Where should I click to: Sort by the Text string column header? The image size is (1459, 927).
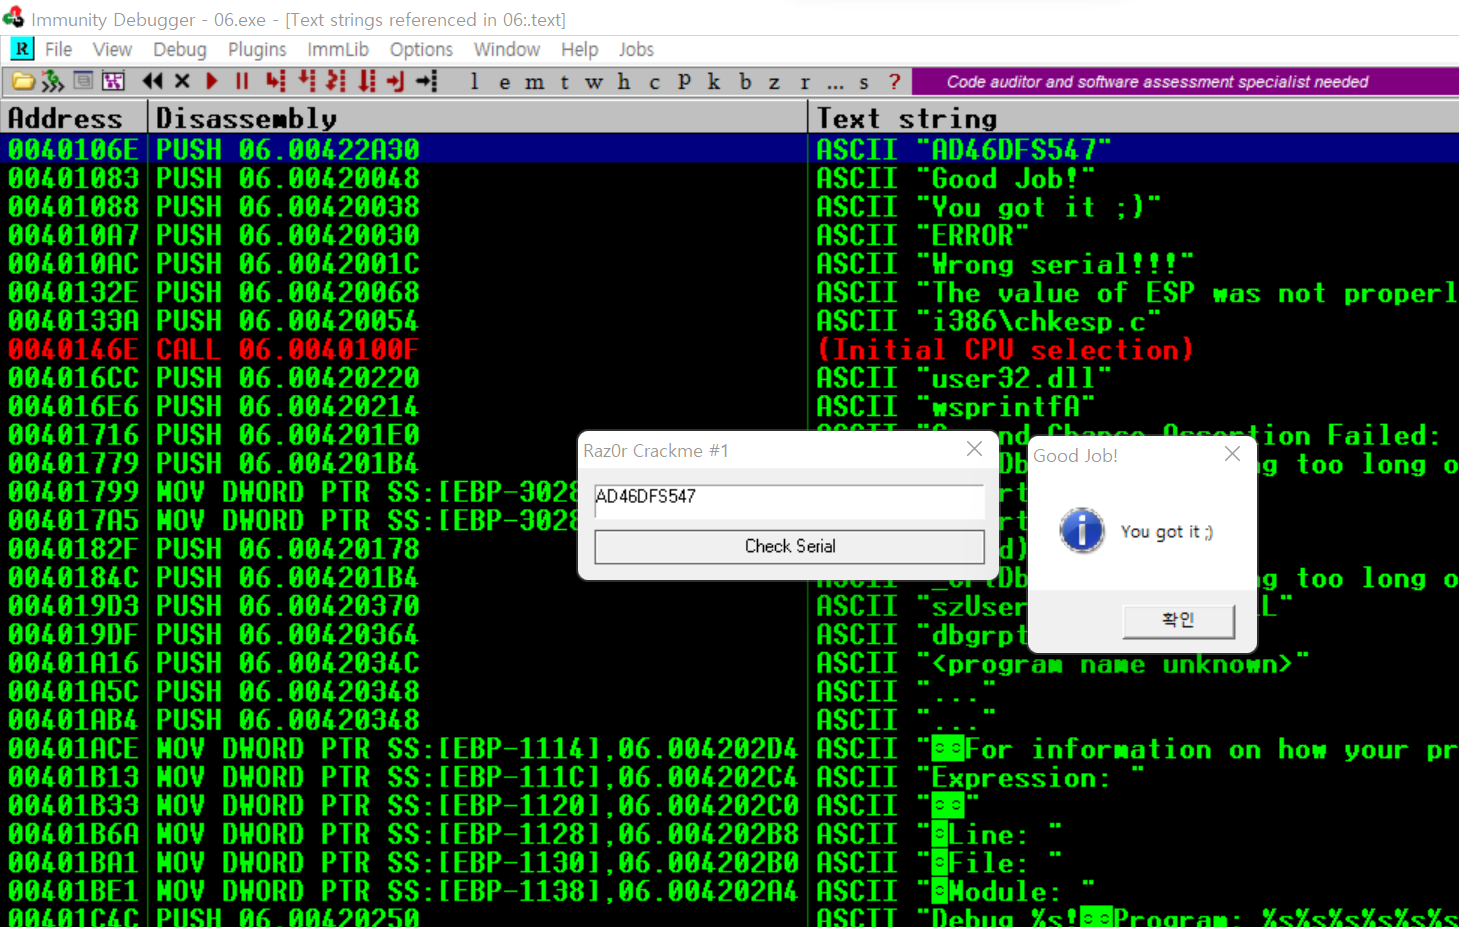[x=1134, y=118]
